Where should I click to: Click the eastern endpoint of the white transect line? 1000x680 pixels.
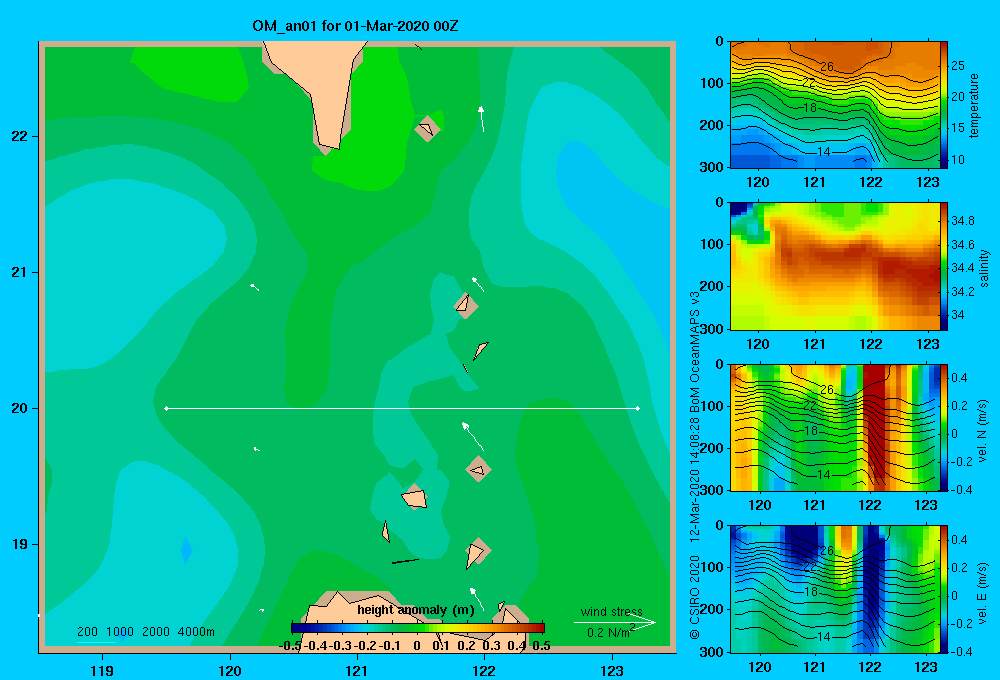638,408
